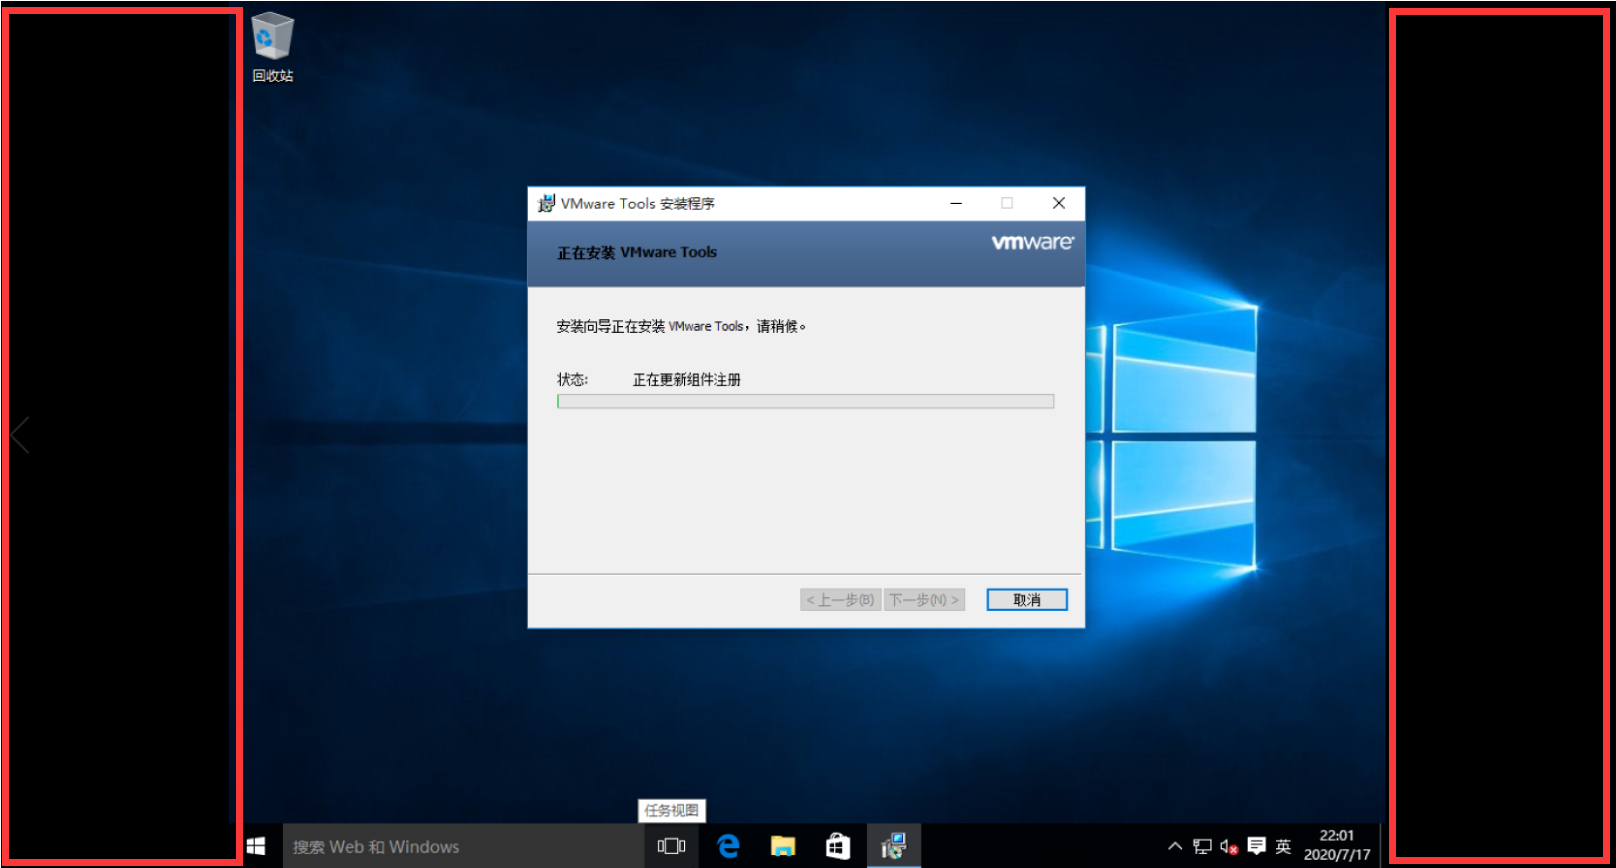
Task: Select the VMware Tools installer taskbar icon
Action: pyautogui.click(x=893, y=846)
